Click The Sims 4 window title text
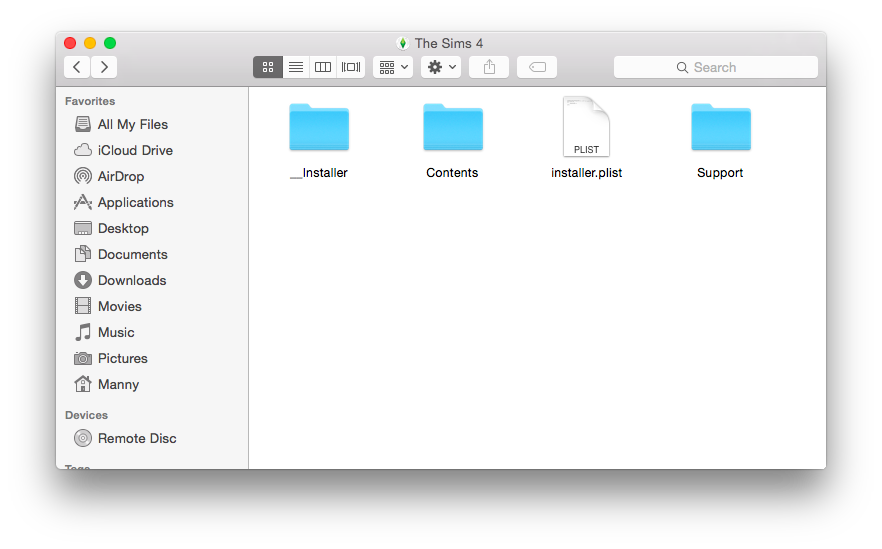 [449, 43]
